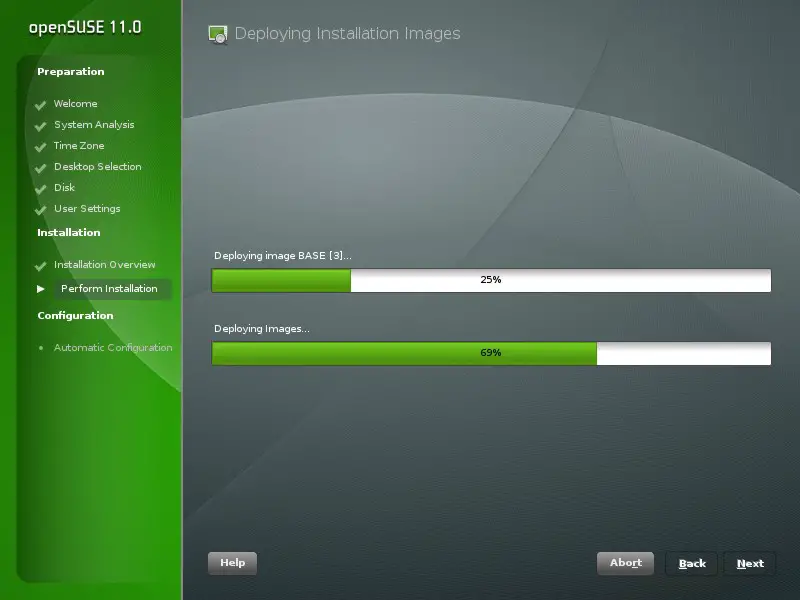800x600 pixels.
Task: Click the checkmark icon beside Disk
Action: pyautogui.click(x=41, y=189)
